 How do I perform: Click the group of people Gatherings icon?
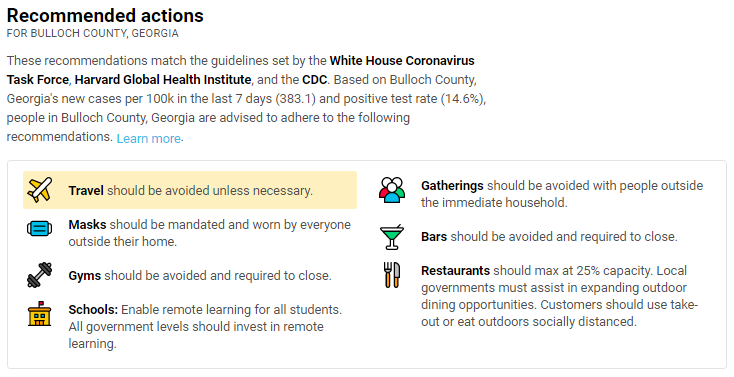[x=392, y=190]
